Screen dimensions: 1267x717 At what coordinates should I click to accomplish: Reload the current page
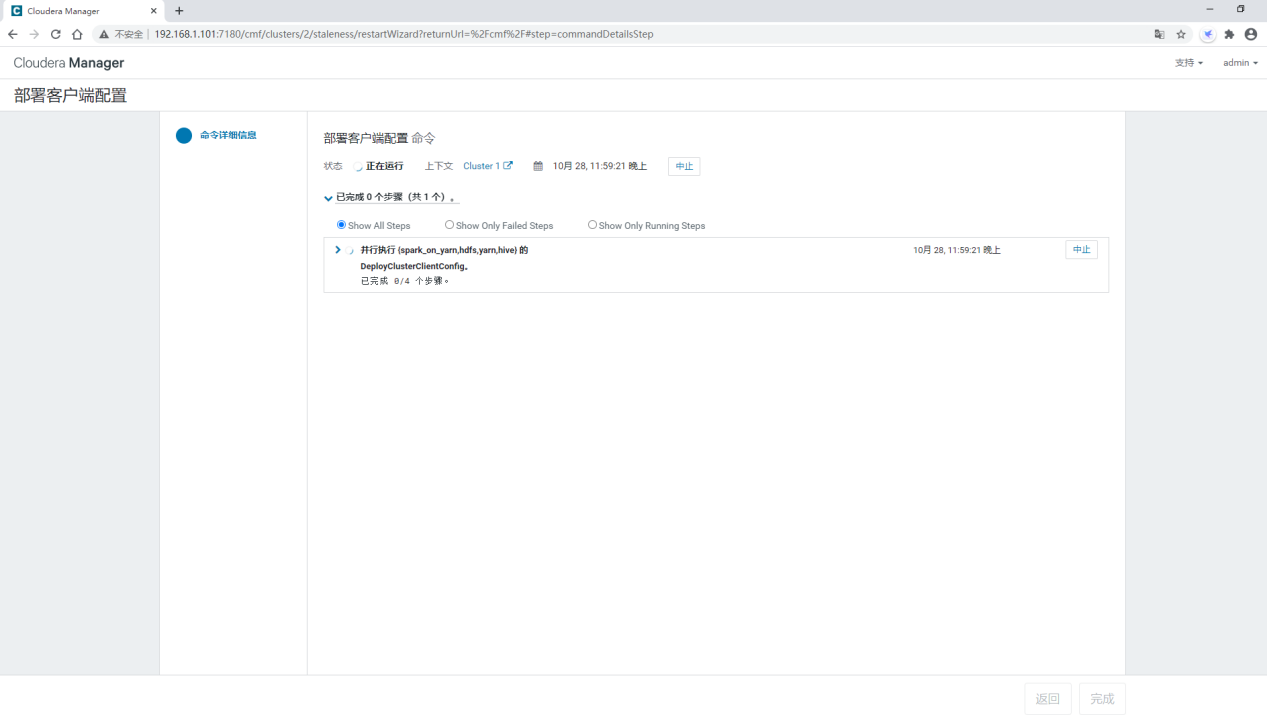click(x=55, y=34)
